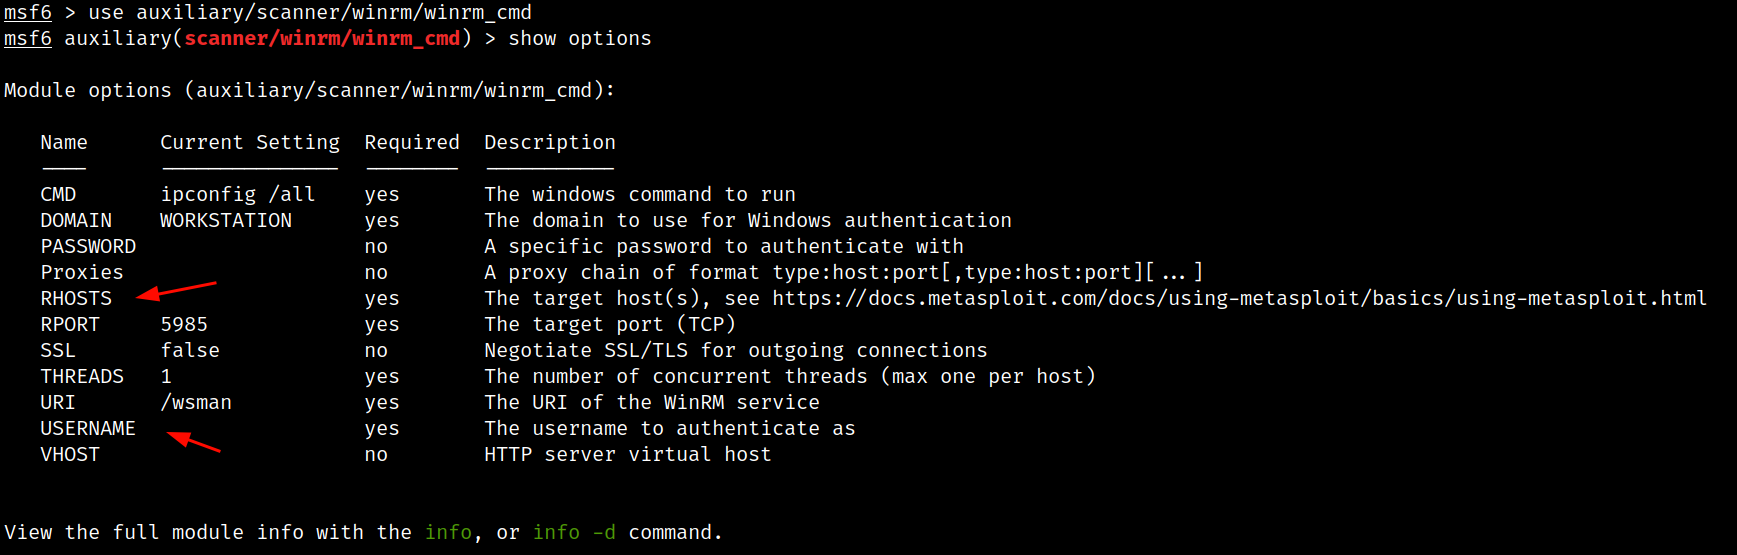
Task: Click the PASSWORD option name
Action: [x=88, y=246]
